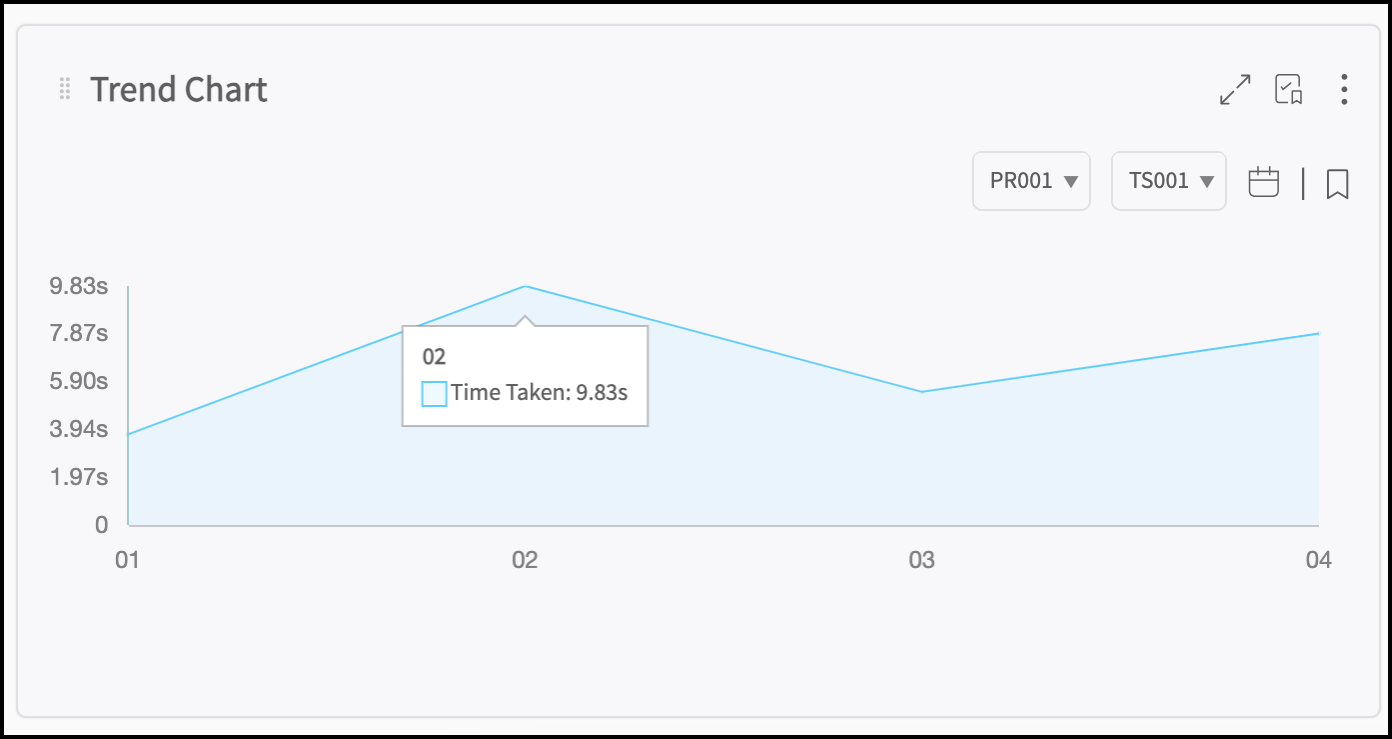Click the Time Taken legend color swatch
Viewport: 1392px width, 739px height.
coord(434,393)
